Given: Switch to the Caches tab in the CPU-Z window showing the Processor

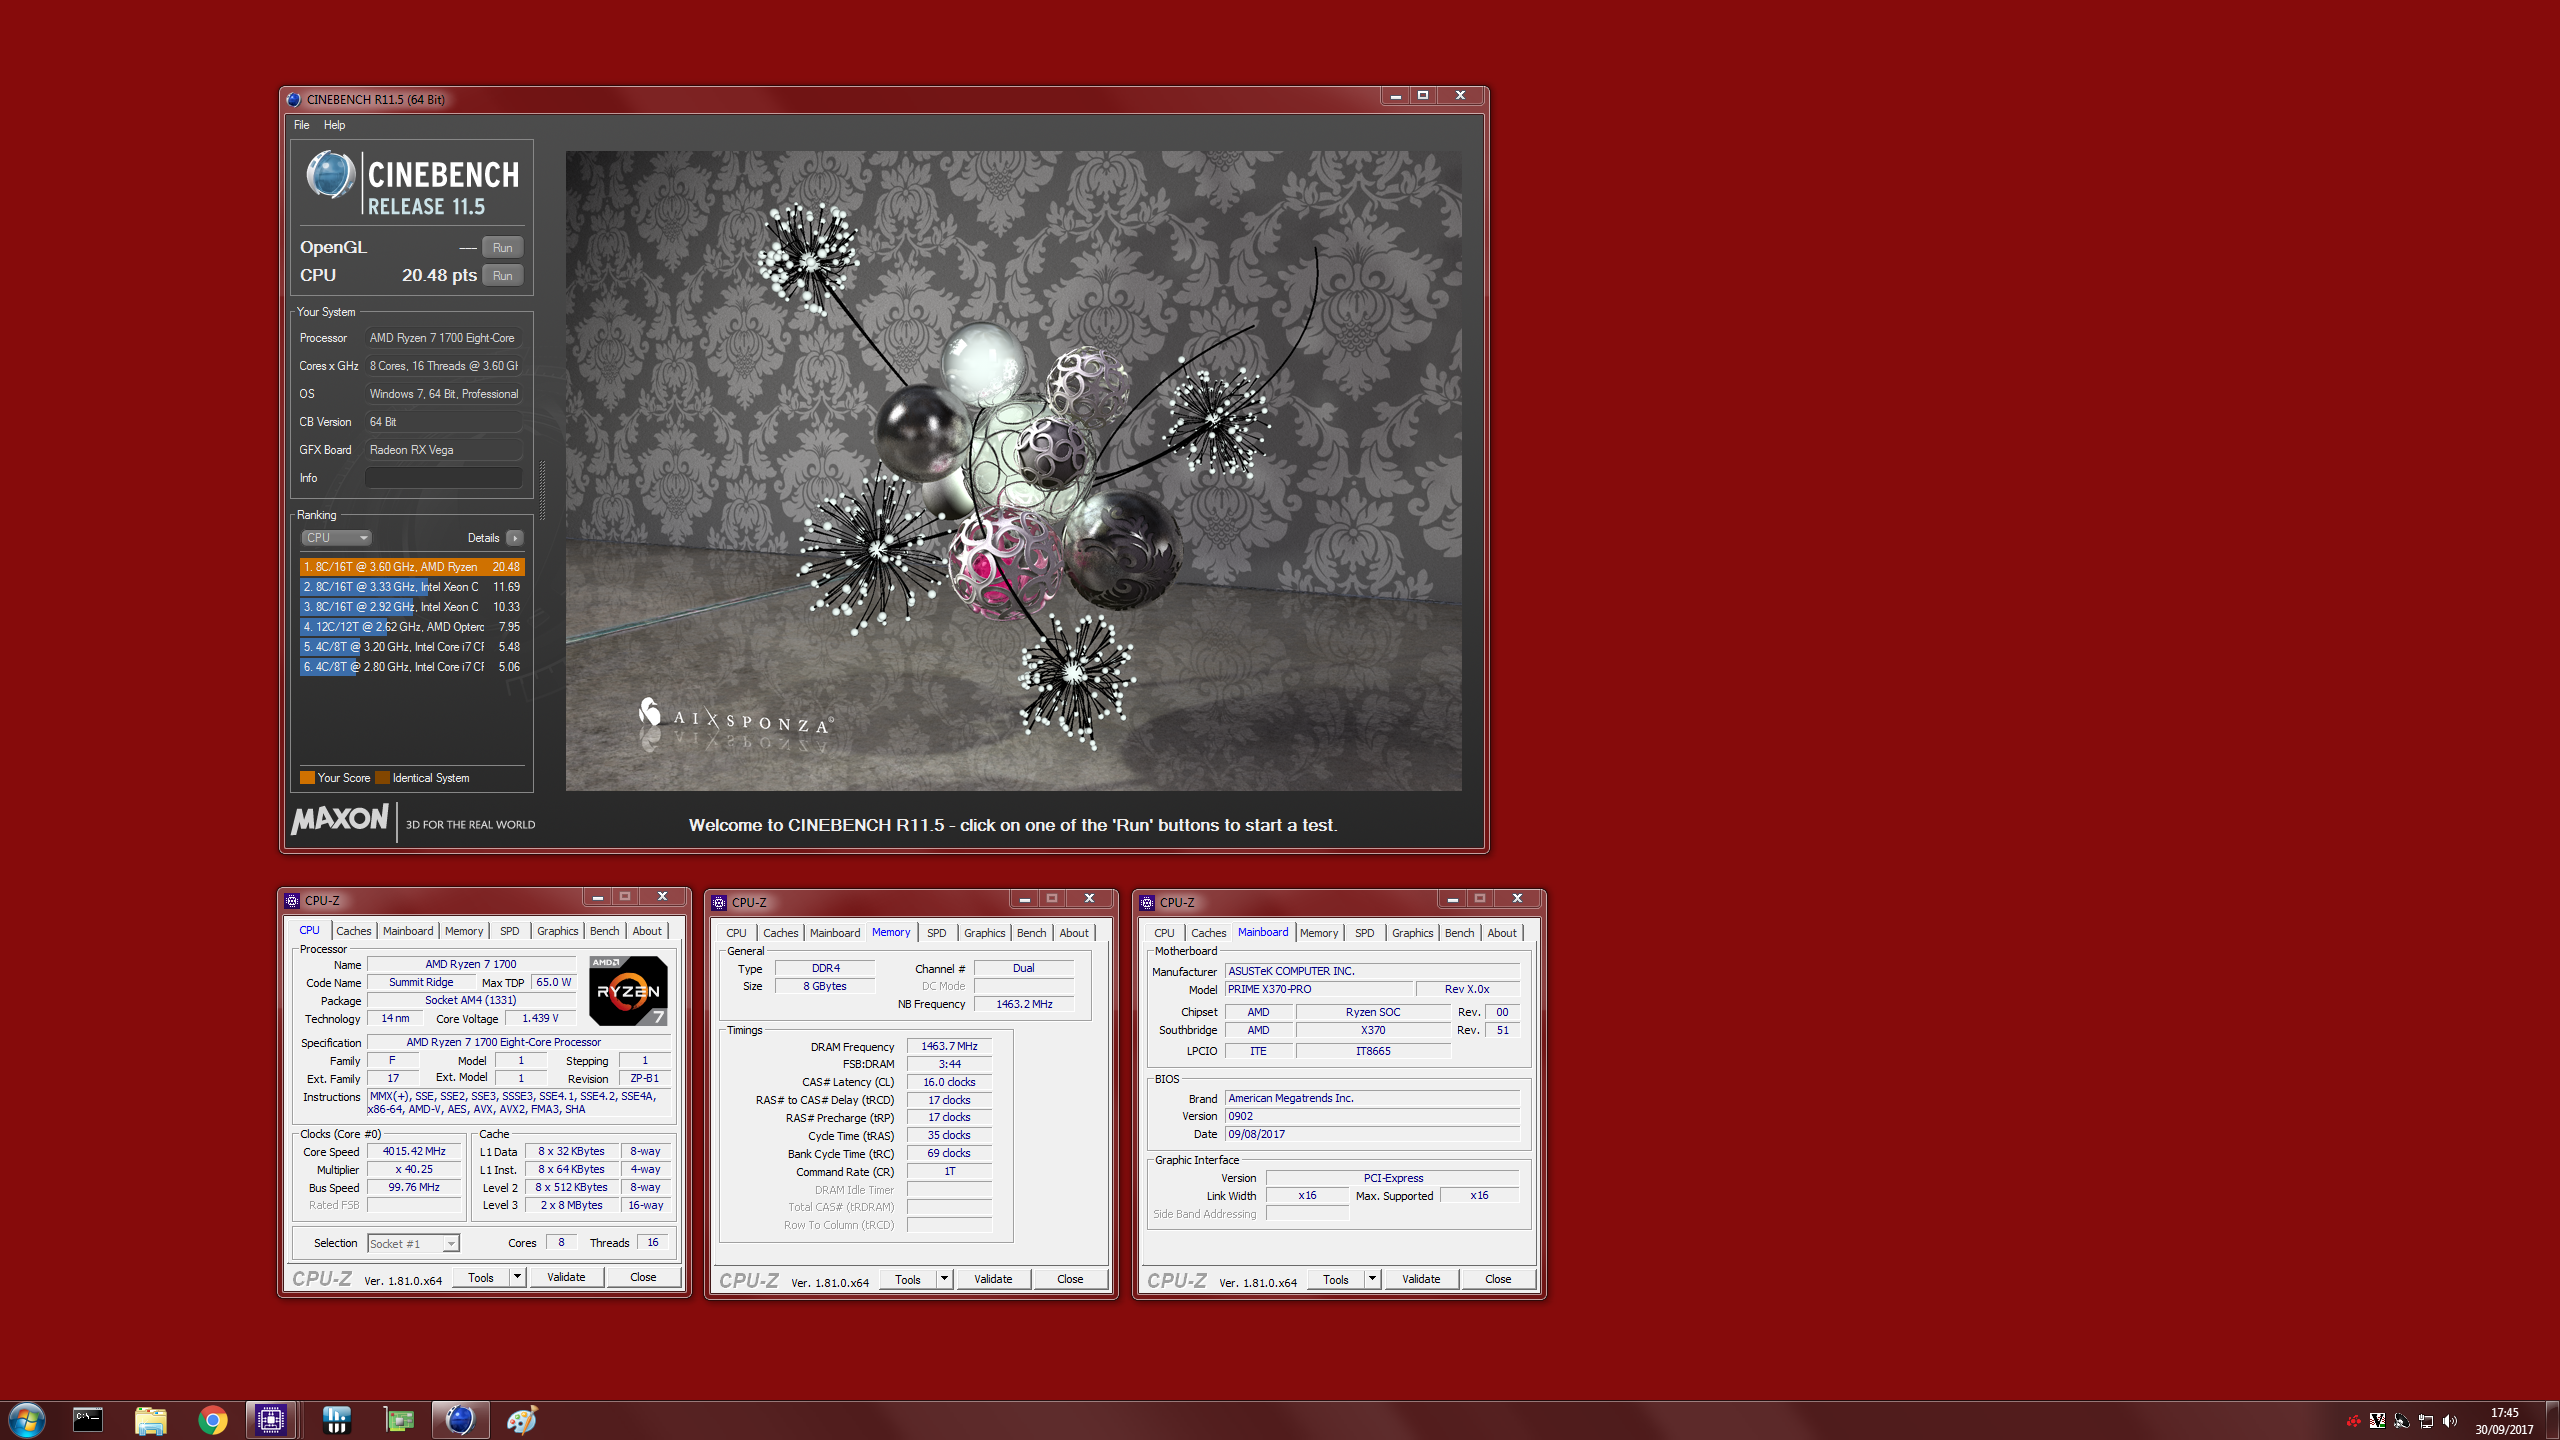Looking at the screenshot, I should tap(353, 931).
